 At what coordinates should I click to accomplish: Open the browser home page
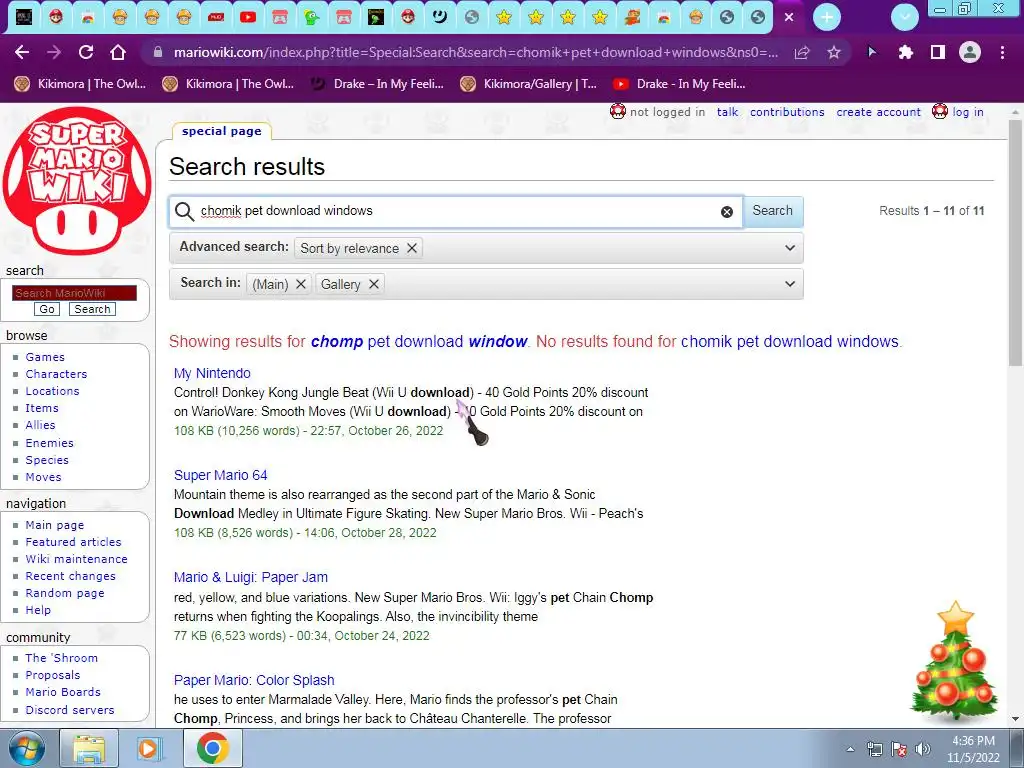pos(118,52)
